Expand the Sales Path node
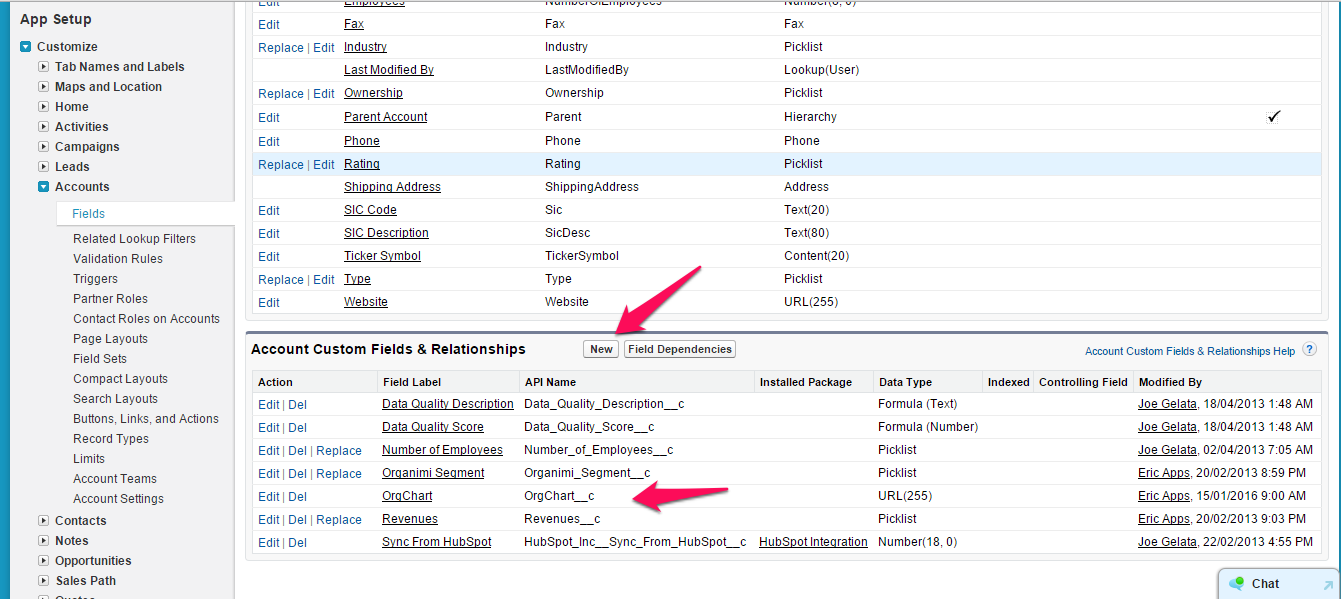 tap(44, 581)
